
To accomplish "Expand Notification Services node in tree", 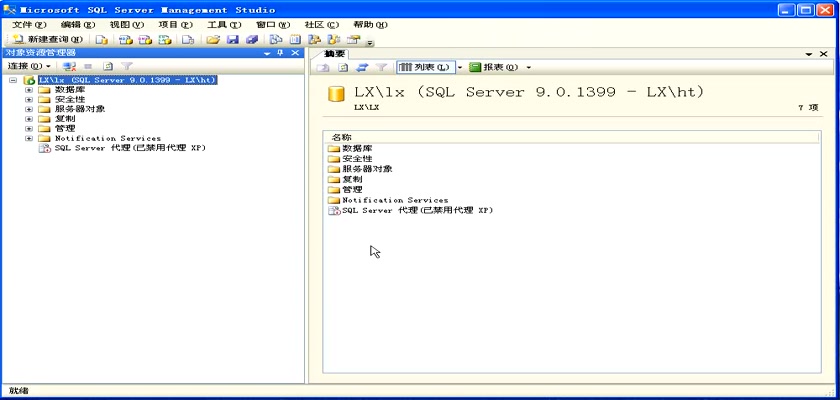I will 29,138.
